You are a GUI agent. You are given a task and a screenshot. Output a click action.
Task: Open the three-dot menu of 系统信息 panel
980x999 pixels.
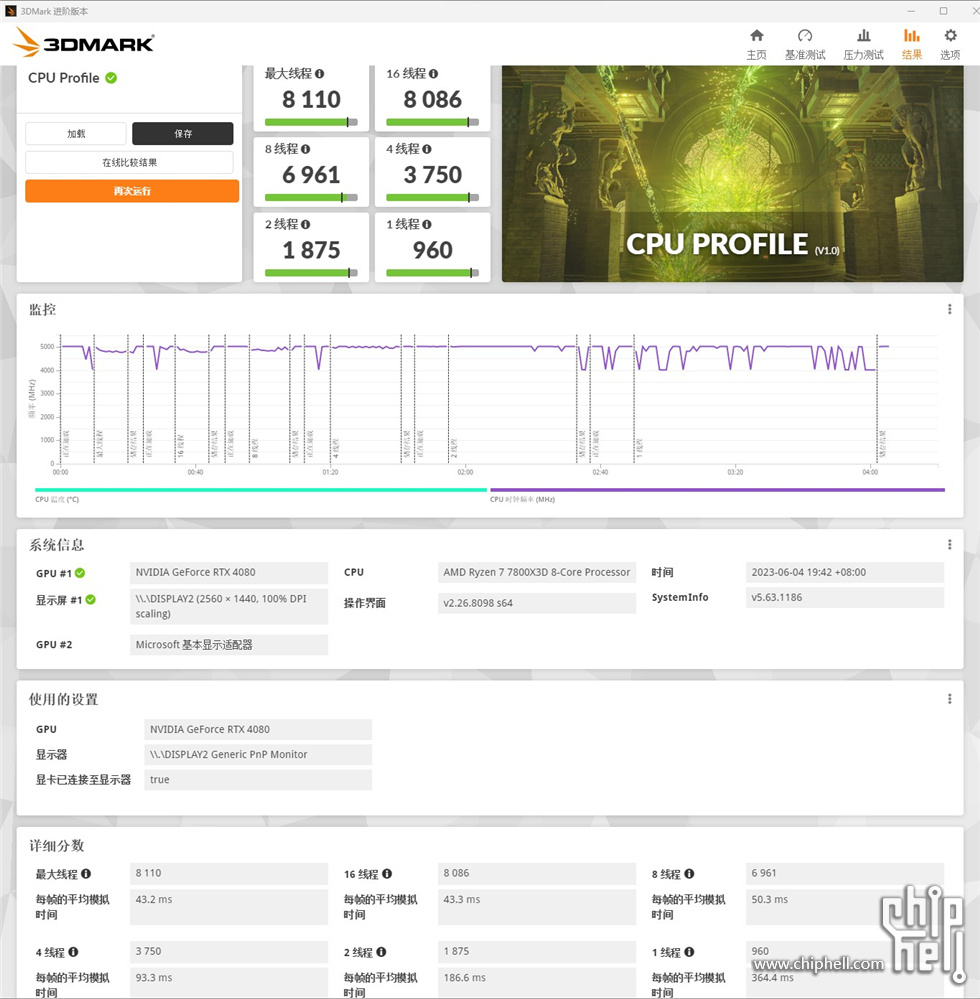(949, 545)
